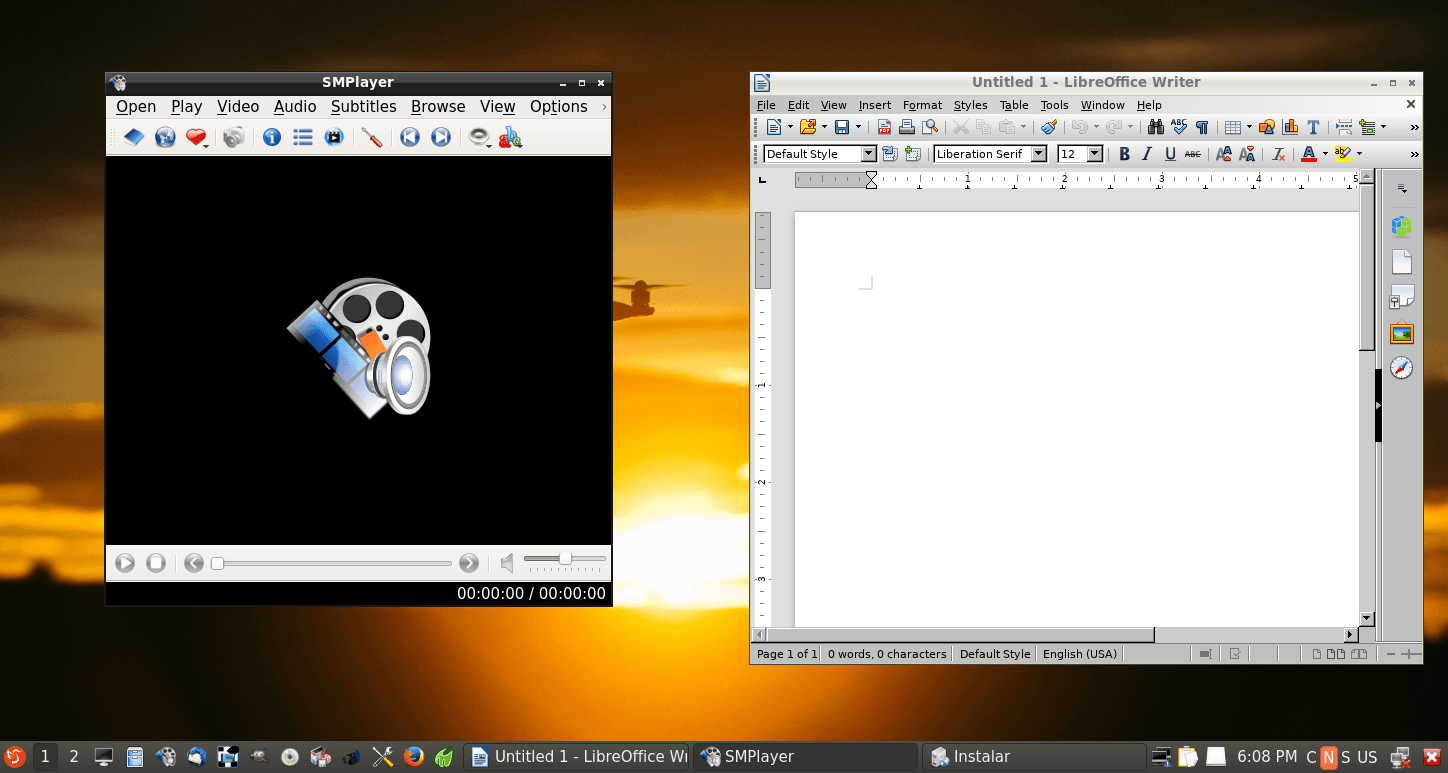Click the subtitle track abc icon in SMPlayer toolbar
The width and height of the screenshot is (1448, 773).
click(x=510, y=138)
